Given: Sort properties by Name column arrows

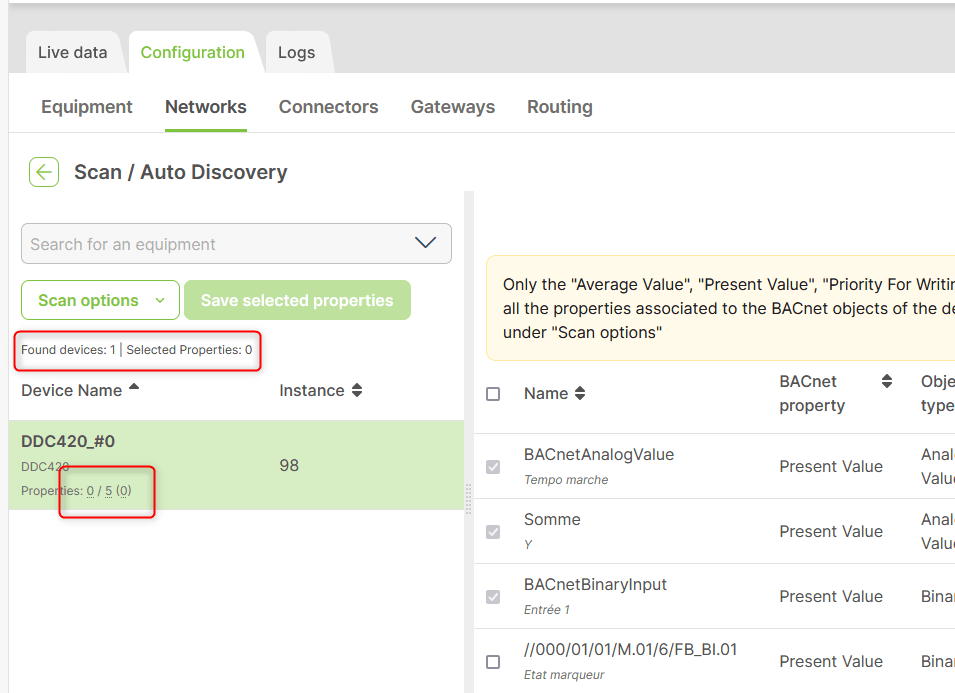Looking at the screenshot, I should click(580, 394).
